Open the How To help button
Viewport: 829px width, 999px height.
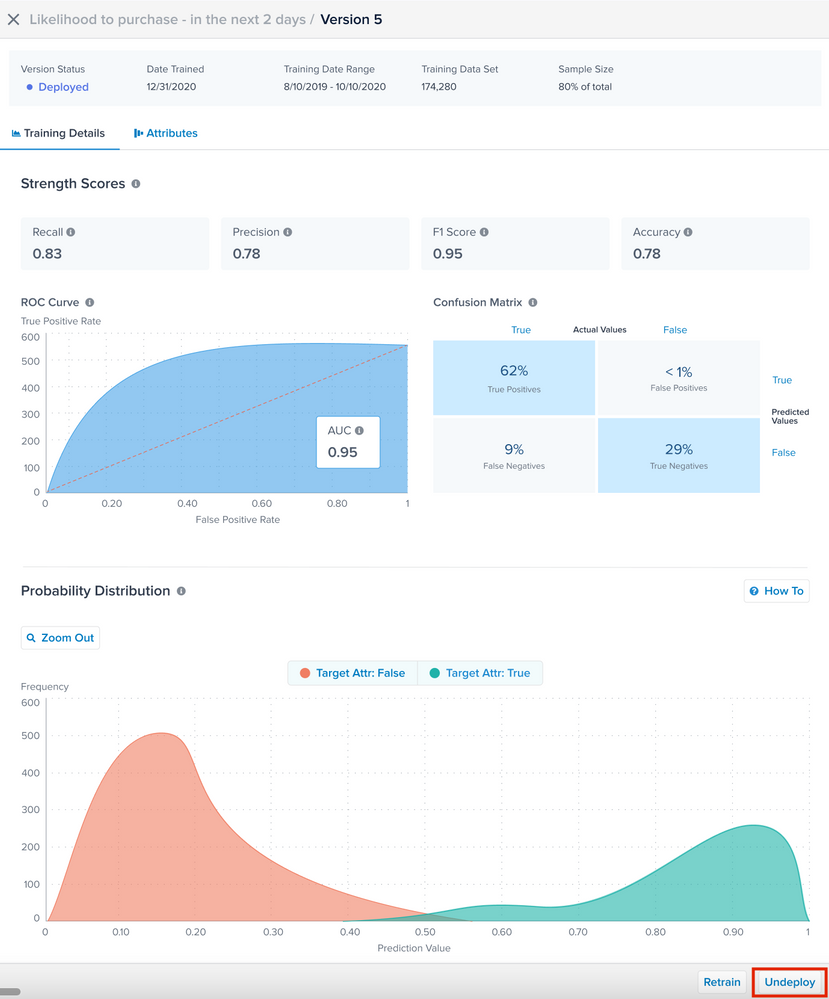coord(776,591)
